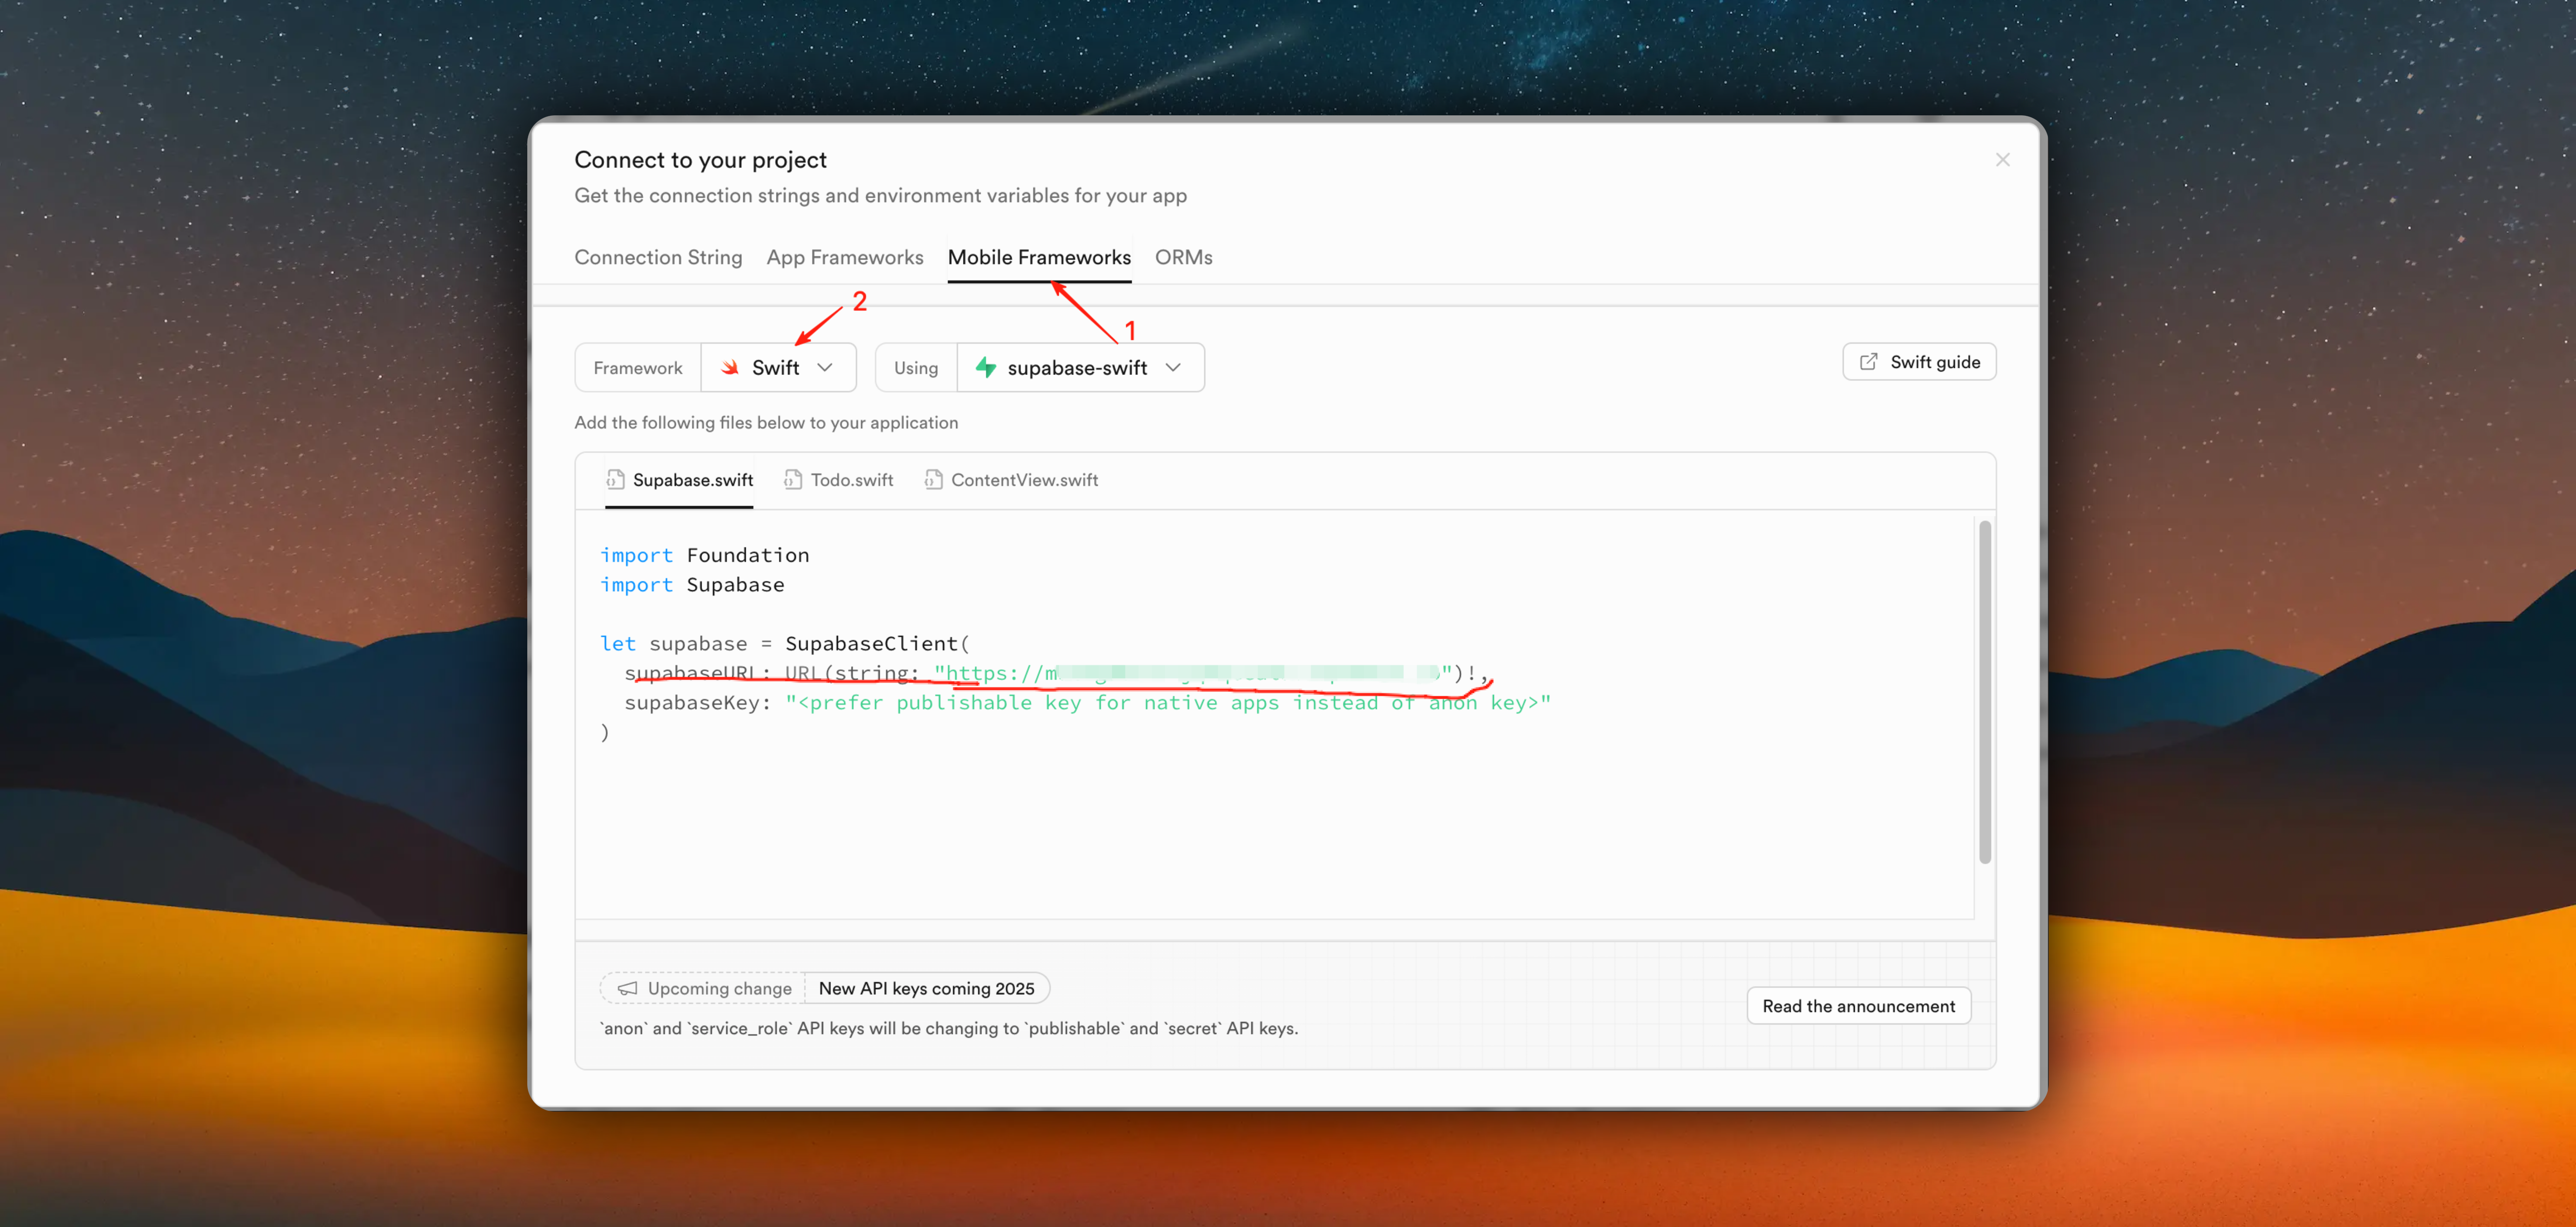Click Read the announcement button

[x=1858, y=1006]
